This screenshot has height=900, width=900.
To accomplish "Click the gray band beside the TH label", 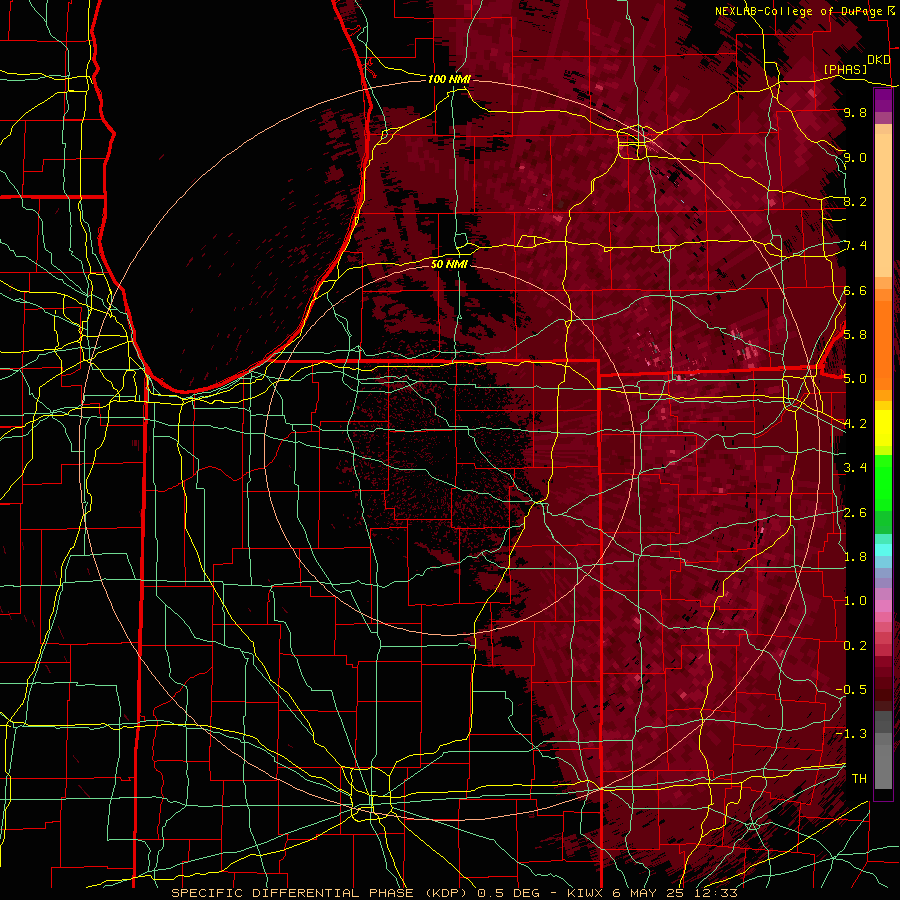I will pyautogui.click(x=883, y=767).
